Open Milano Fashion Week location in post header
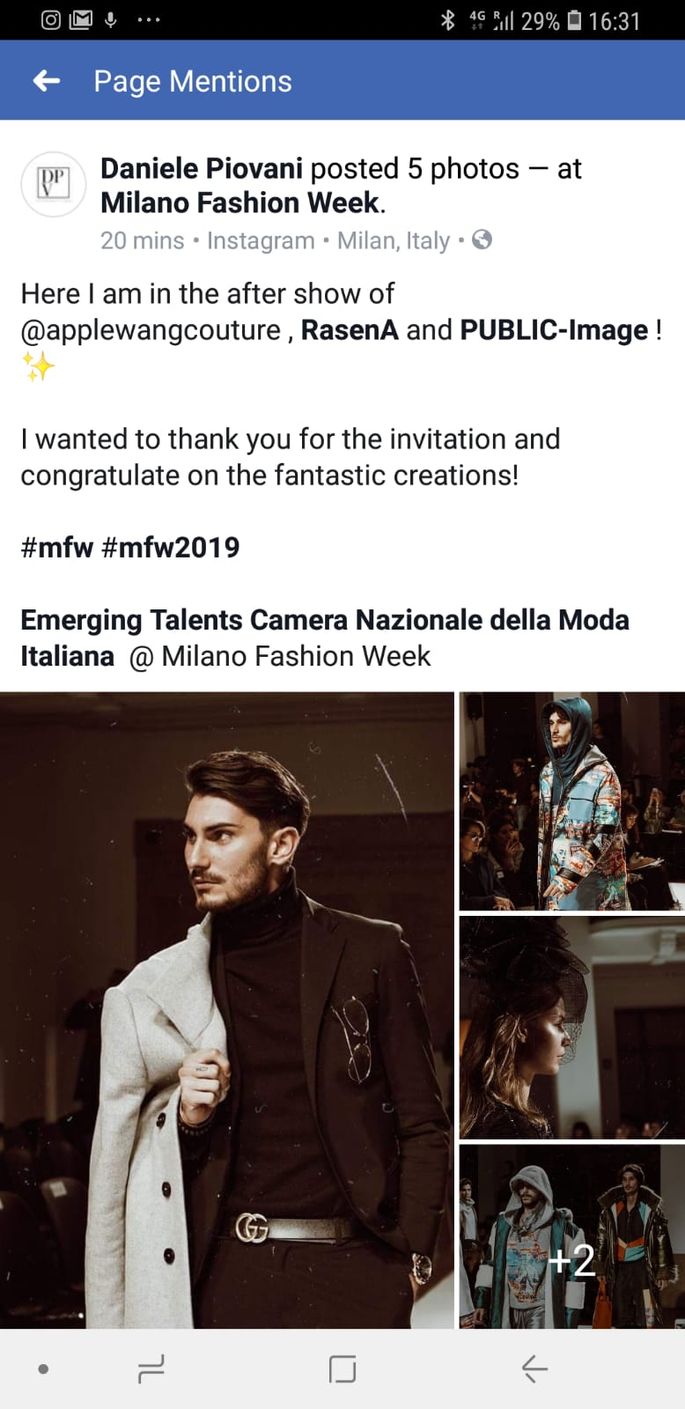Screen dimensions: 685x1409 click(240, 203)
